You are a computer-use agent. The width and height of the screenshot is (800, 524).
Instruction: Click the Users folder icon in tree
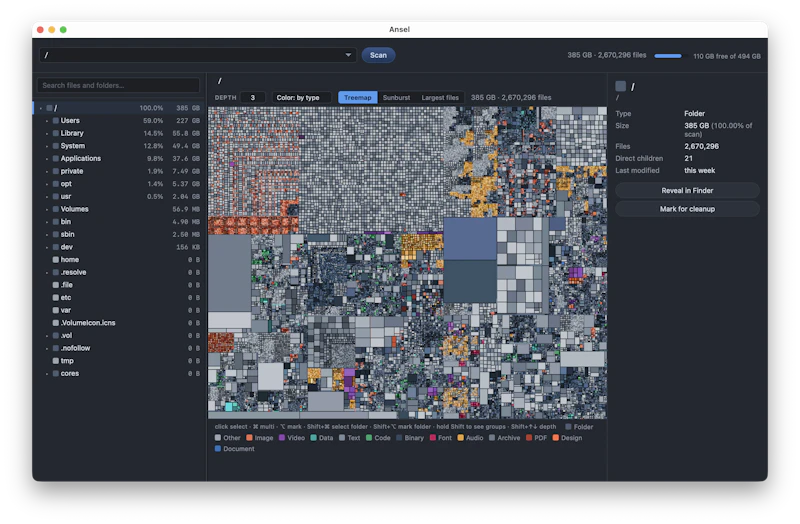56,121
